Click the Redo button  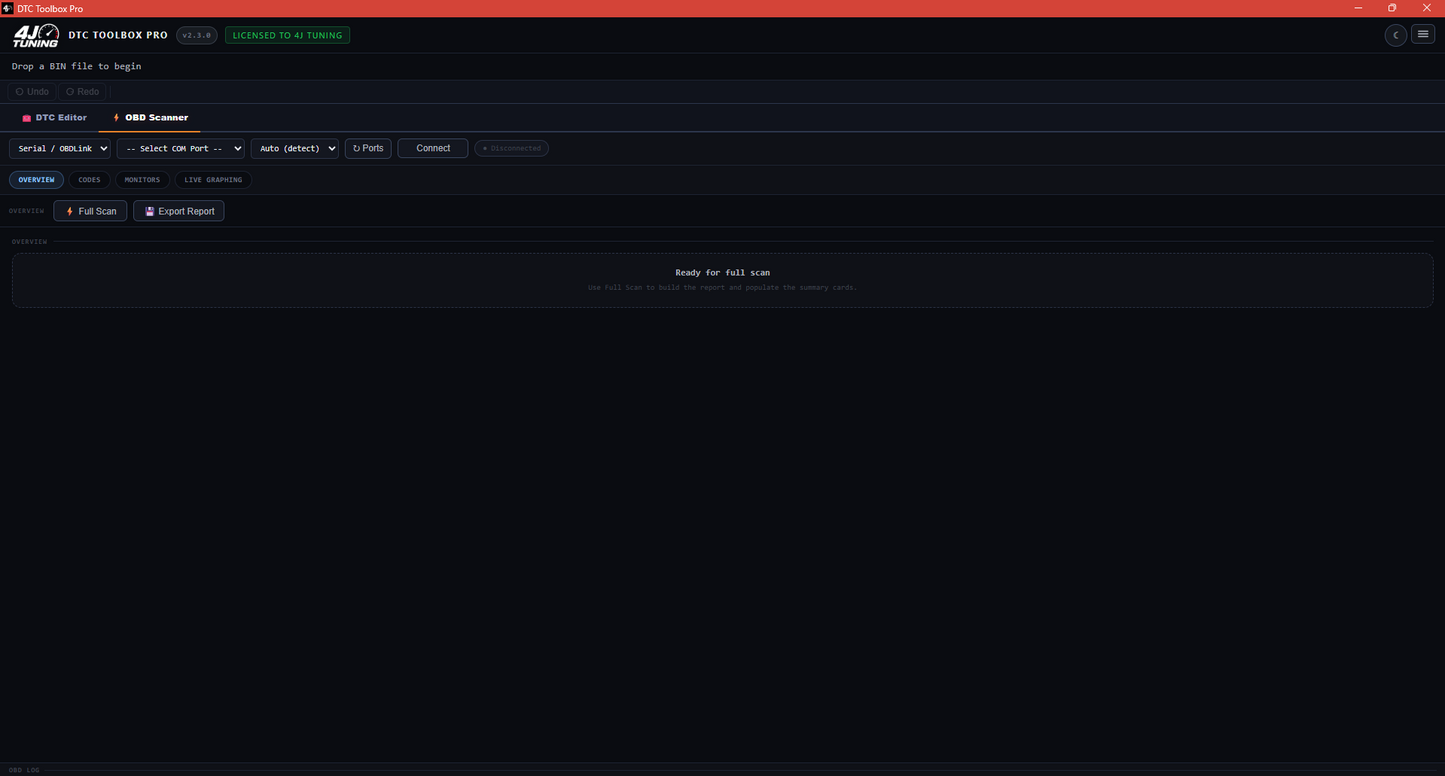[82, 92]
